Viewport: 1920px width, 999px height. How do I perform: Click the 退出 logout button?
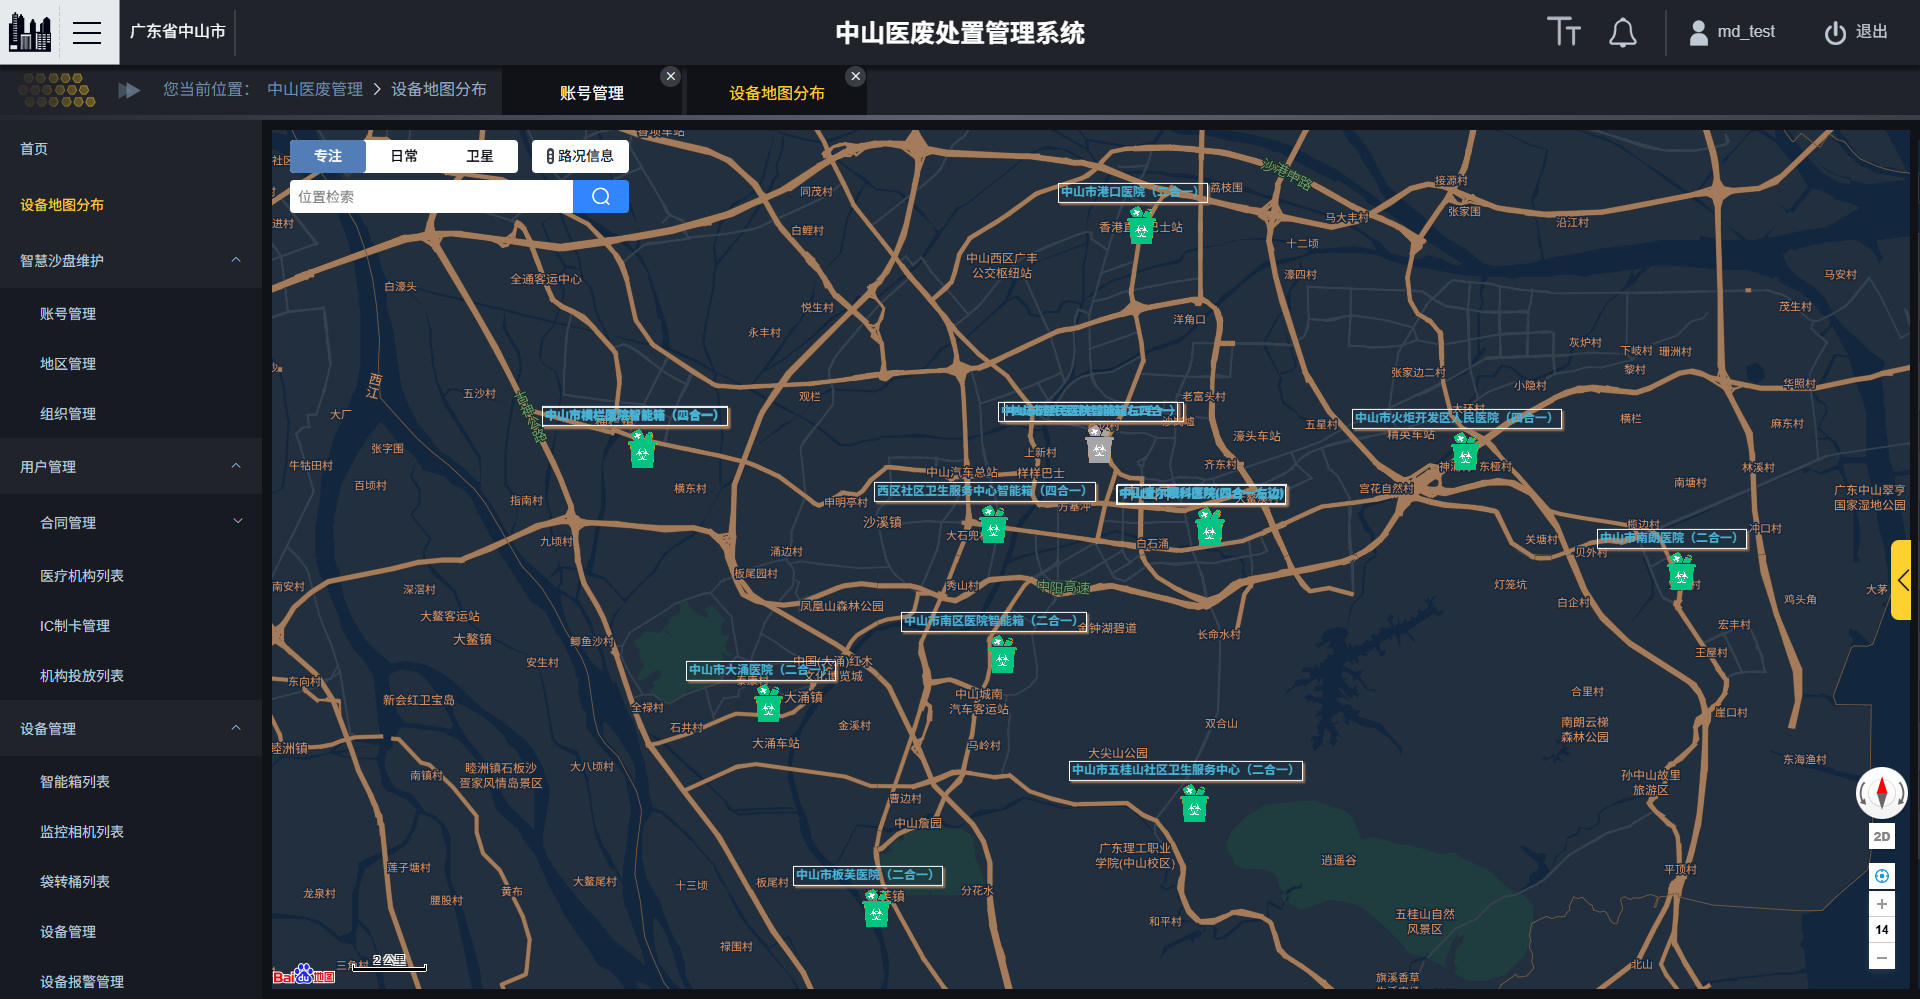[1856, 32]
